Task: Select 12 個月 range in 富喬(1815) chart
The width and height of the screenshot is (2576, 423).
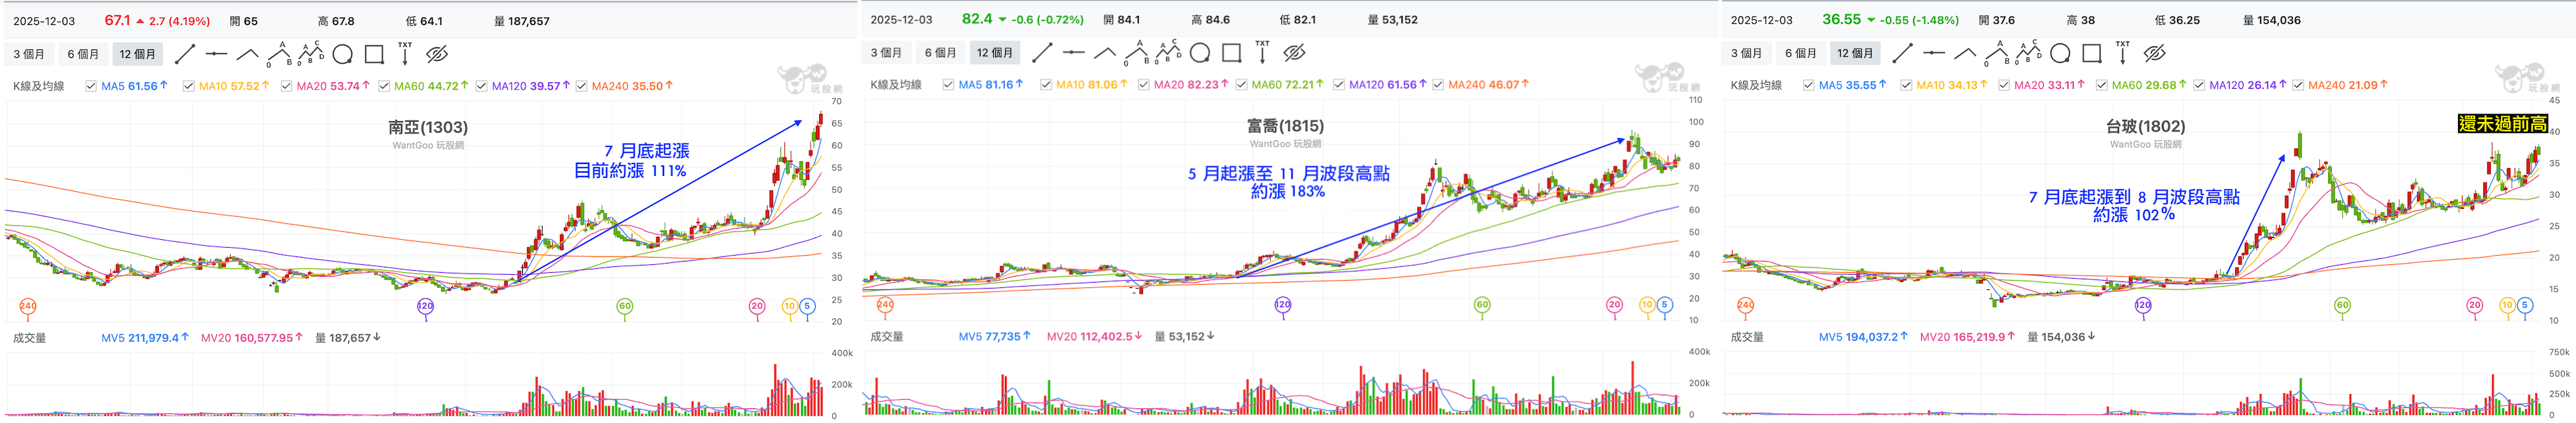Action: tap(995, 53)
